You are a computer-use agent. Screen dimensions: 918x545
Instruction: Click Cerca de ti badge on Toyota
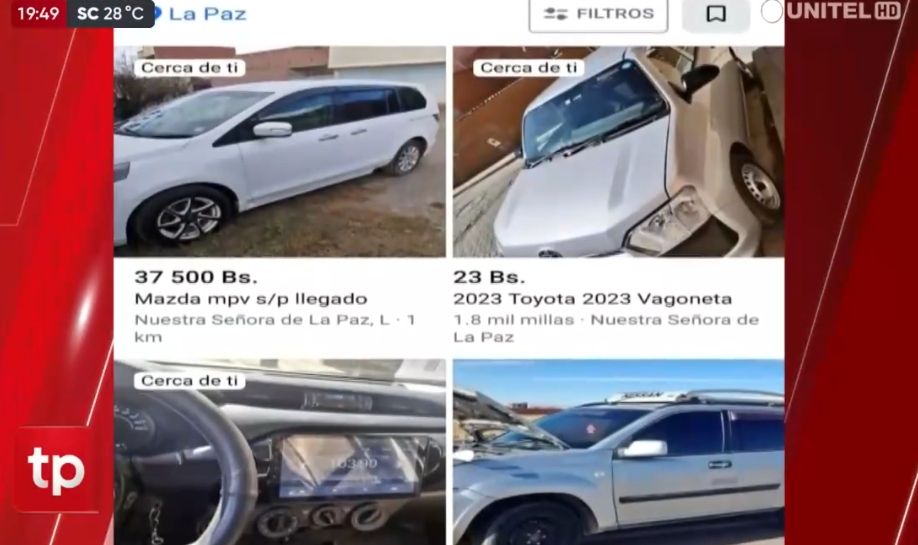(x=529, y=68)
